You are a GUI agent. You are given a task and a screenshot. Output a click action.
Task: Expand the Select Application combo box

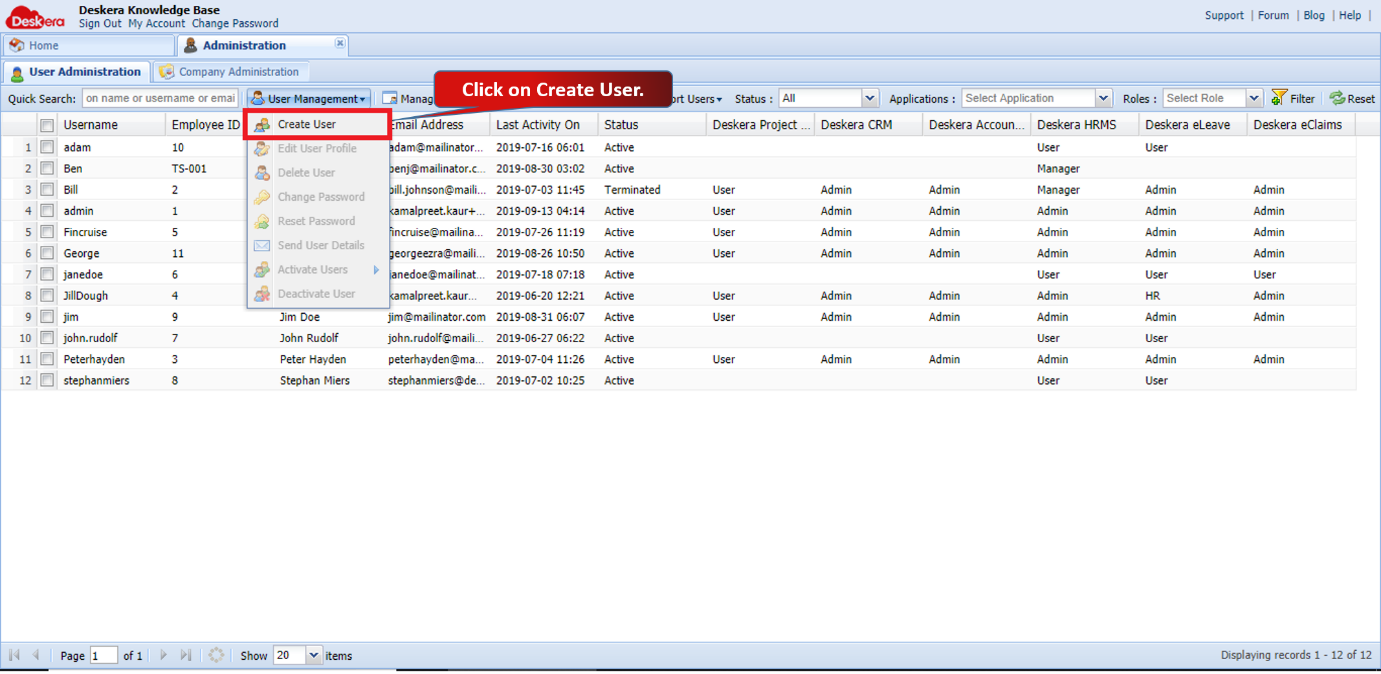coord(1103,98)
